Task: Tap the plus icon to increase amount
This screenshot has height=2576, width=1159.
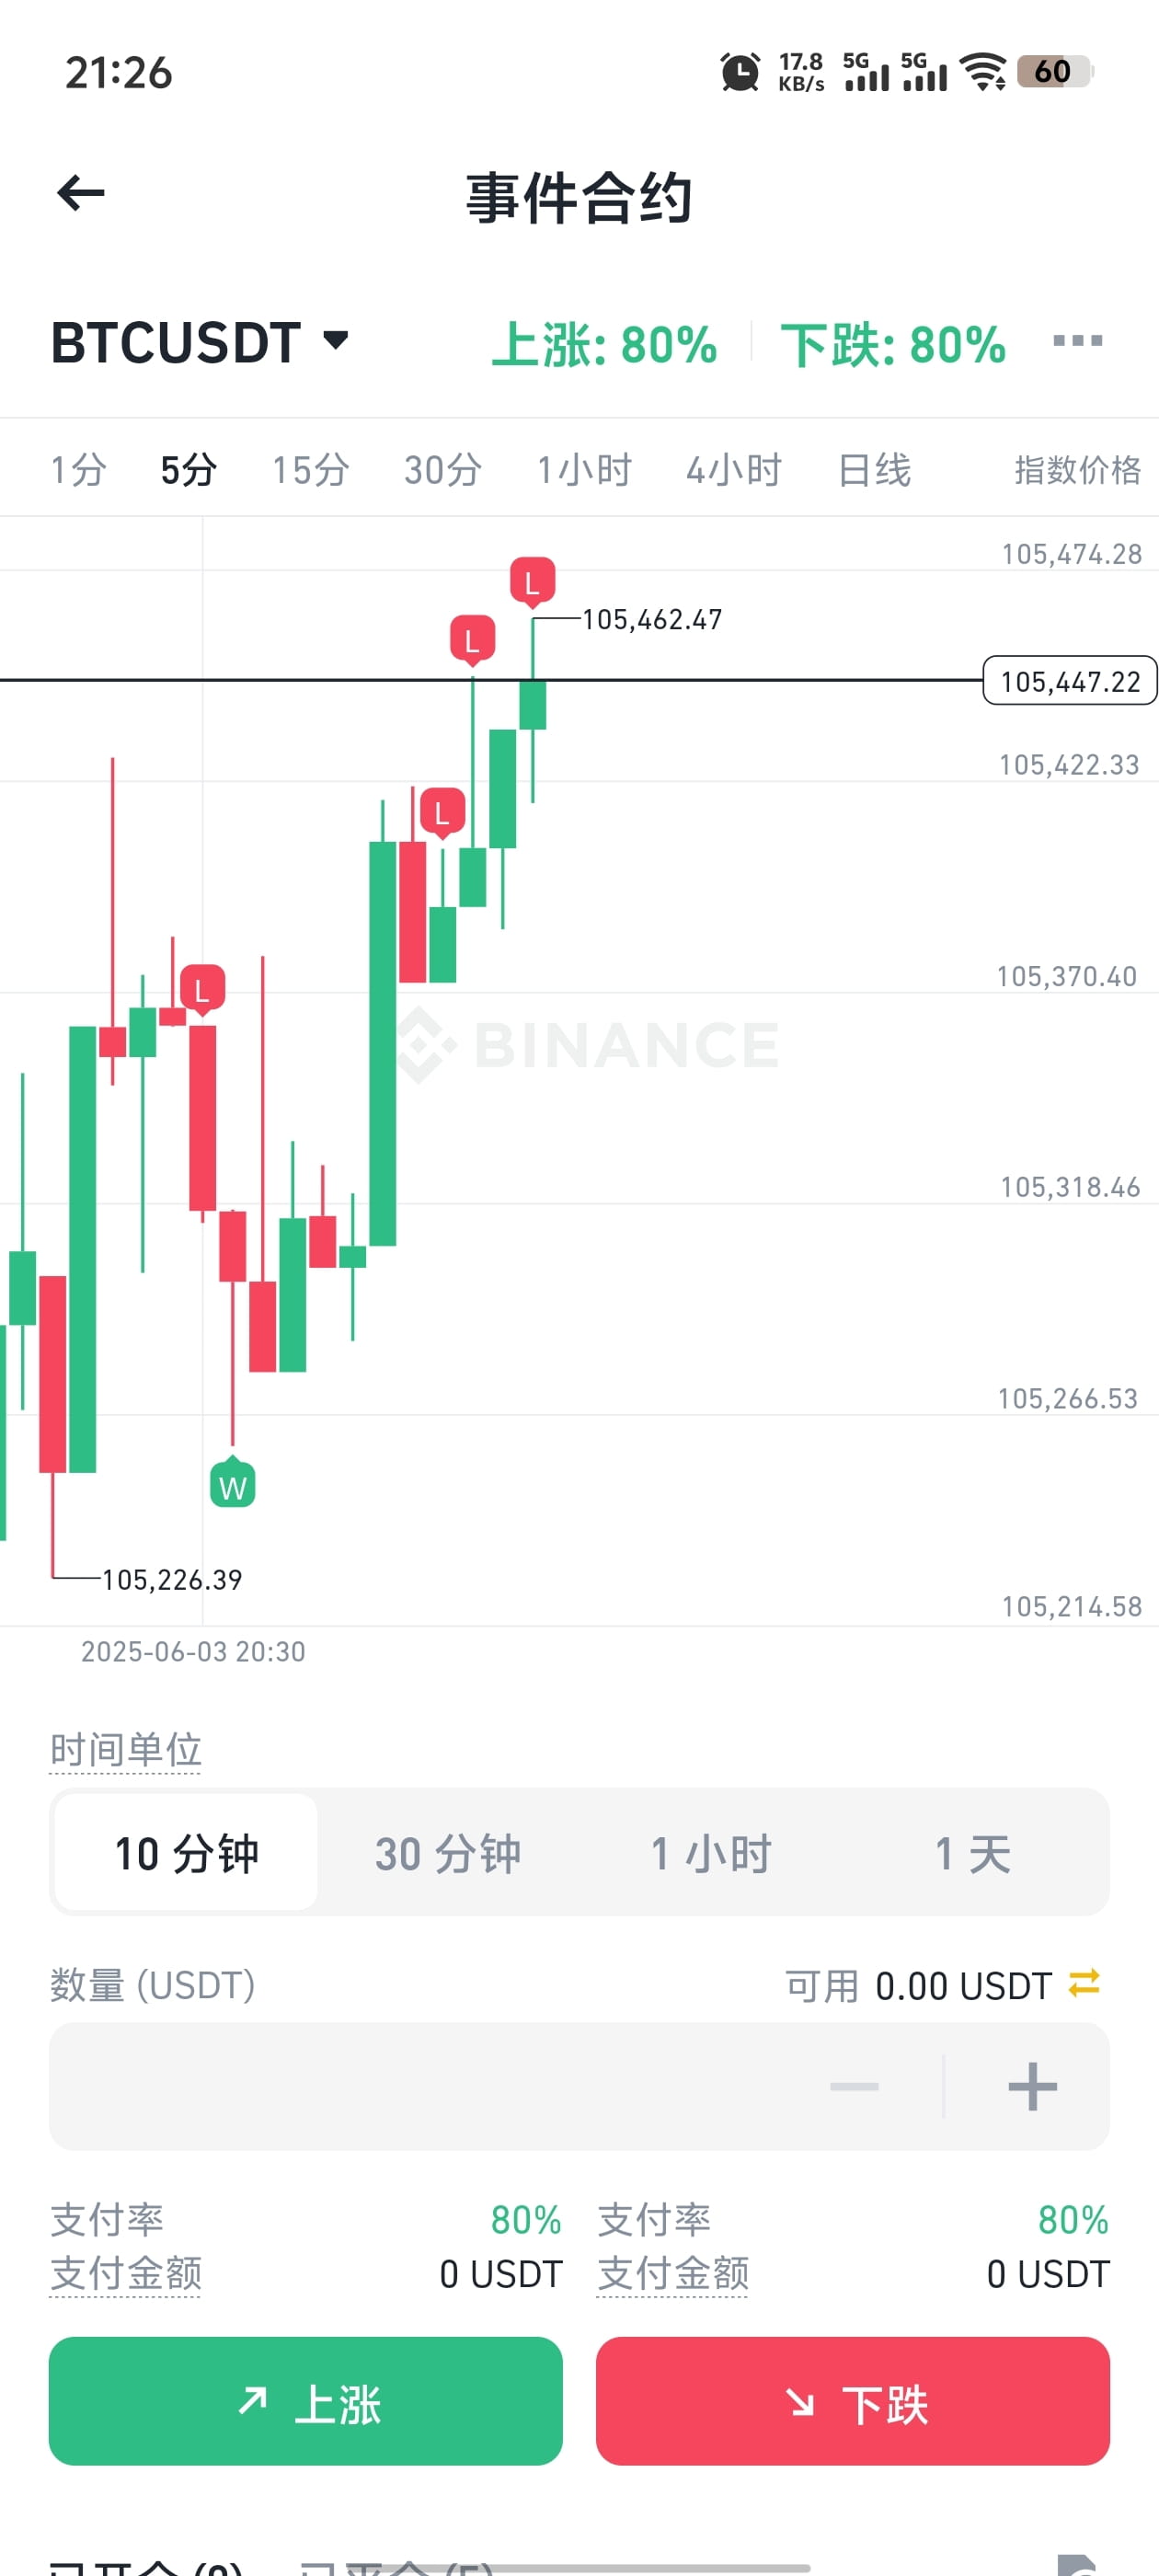Action: (x=1032, y=2086)
